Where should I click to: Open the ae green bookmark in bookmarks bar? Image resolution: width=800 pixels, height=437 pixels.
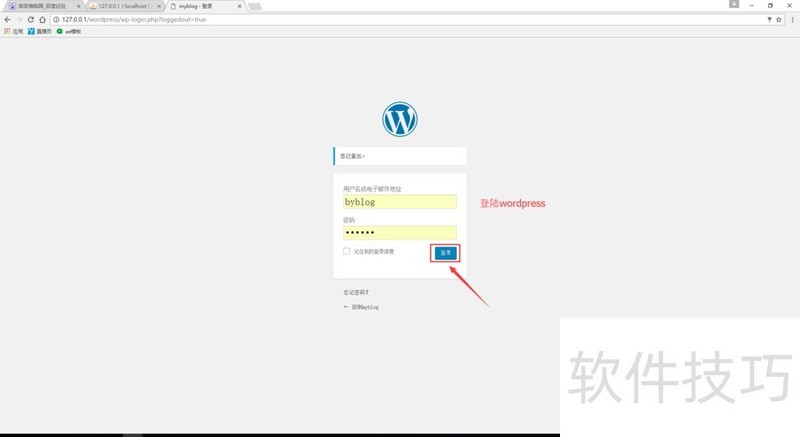click(x=68, y=31)
